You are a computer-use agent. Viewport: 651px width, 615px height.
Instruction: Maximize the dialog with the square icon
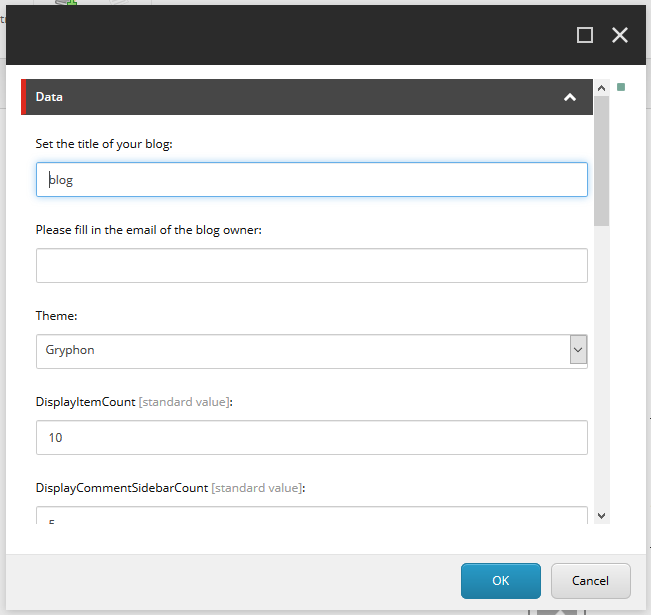585,35
